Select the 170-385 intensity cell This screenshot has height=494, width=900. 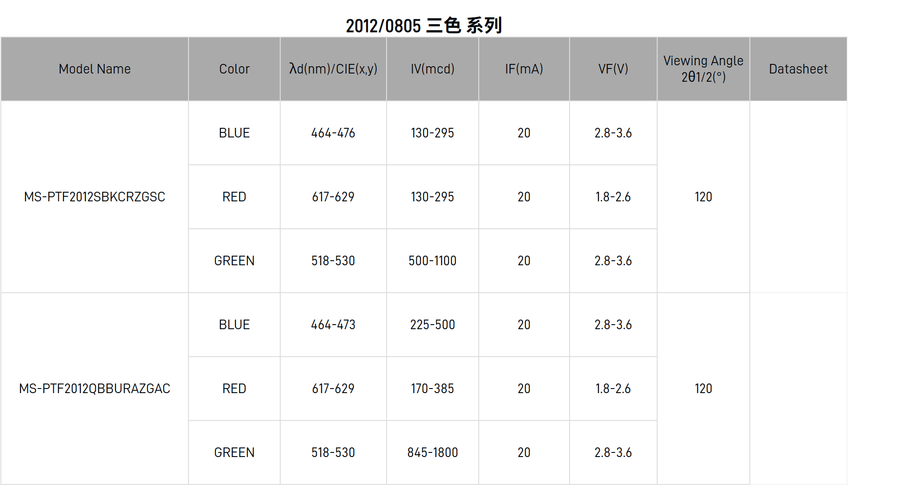(432, 389)
